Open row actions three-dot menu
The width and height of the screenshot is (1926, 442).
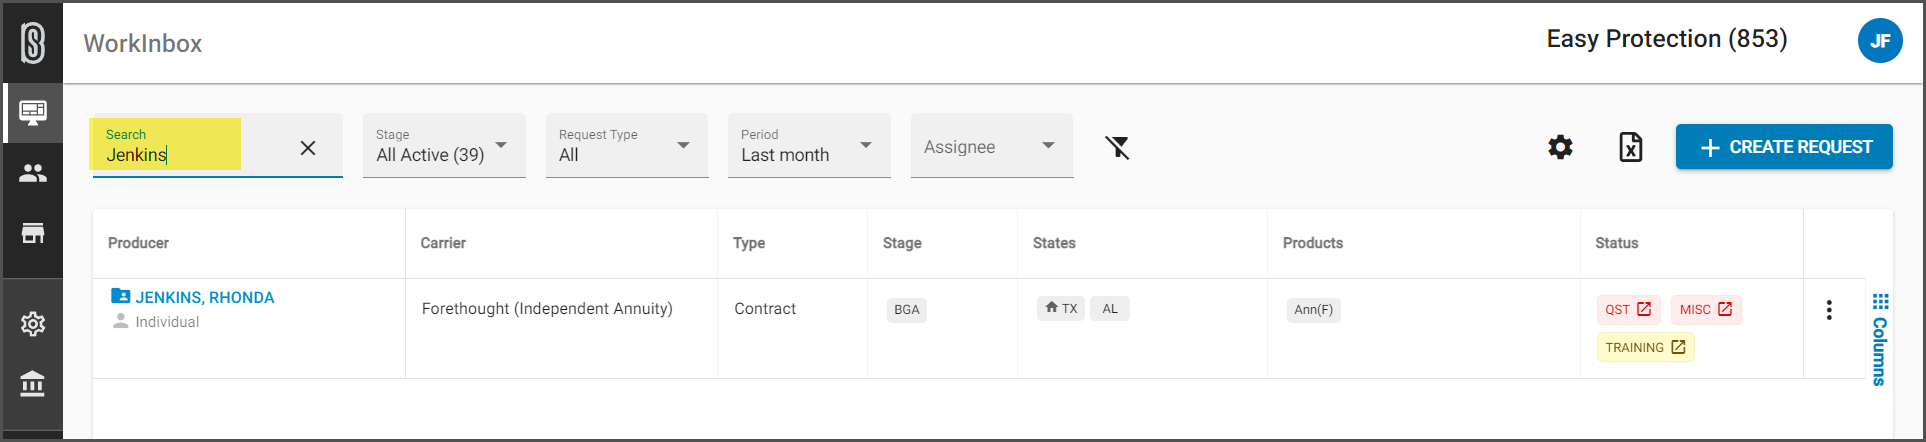1829,310
